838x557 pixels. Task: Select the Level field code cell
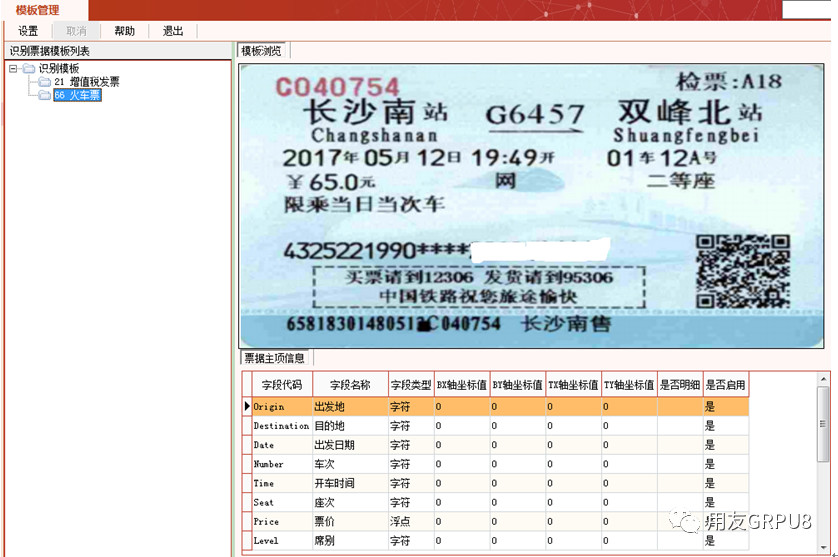click(x=282, y=541)
